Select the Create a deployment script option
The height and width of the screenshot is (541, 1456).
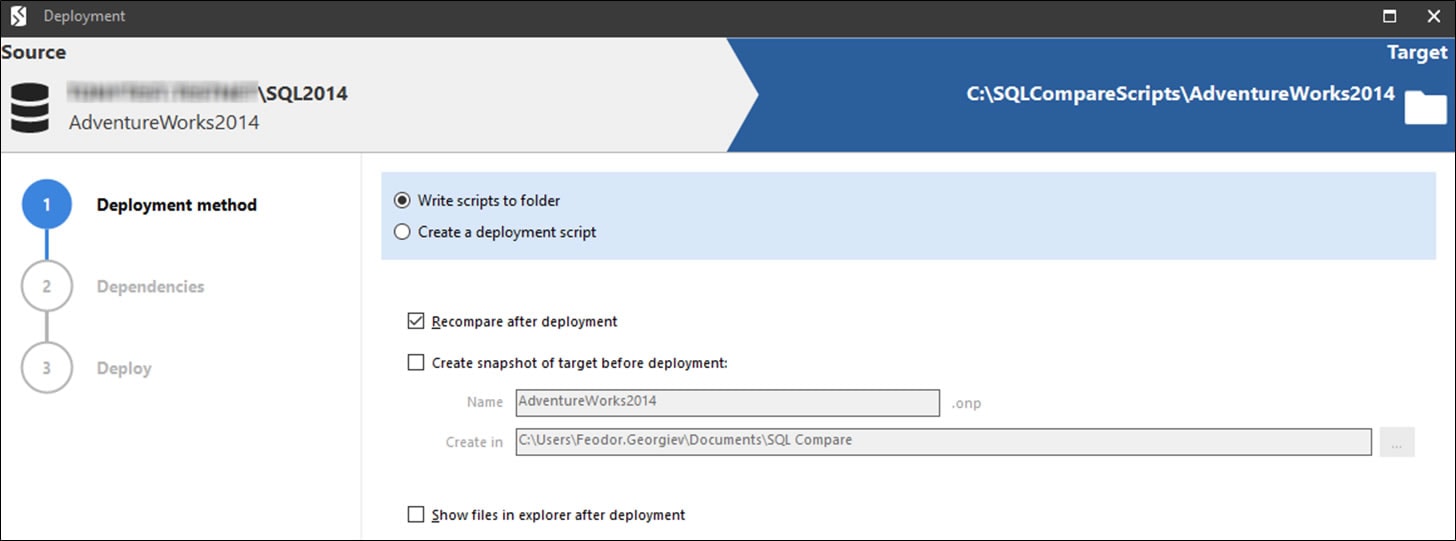(x=402, y=232)
